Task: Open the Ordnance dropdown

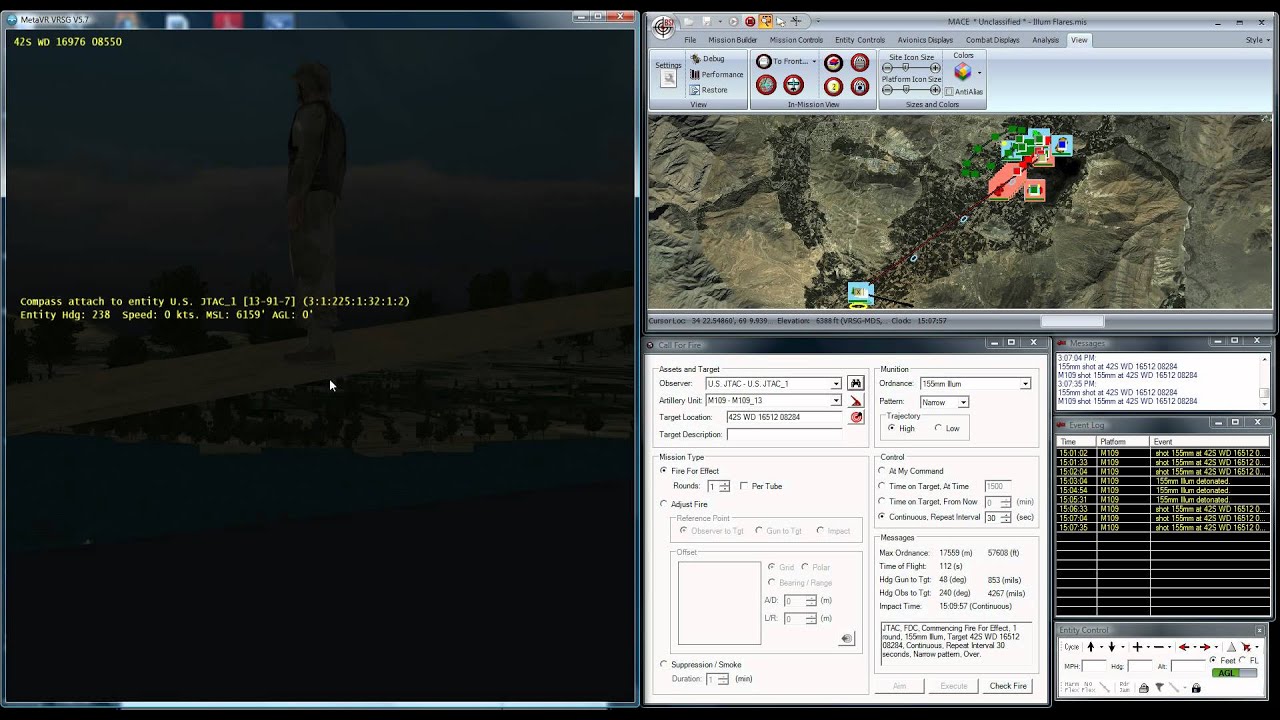Action: click(1025, 384)
